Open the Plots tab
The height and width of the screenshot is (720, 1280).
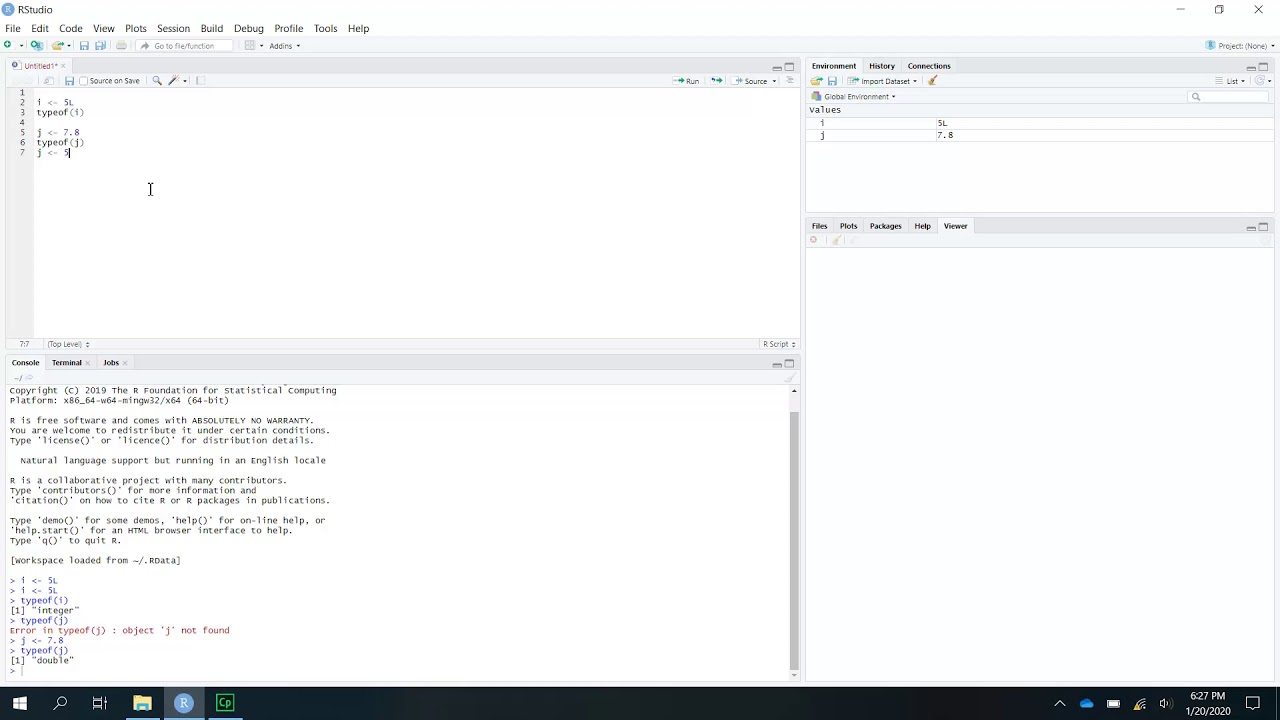(x=848, y=226)
